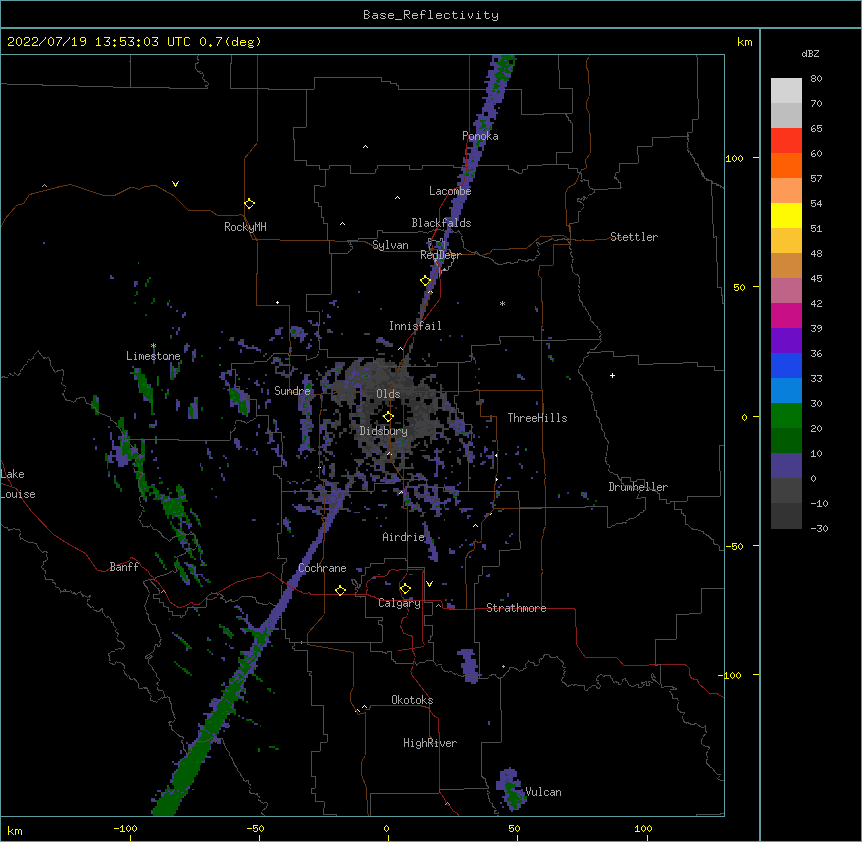Click the 80 value on dBZ legend
This screenshot has height=842, width=862.
point(816,79)
